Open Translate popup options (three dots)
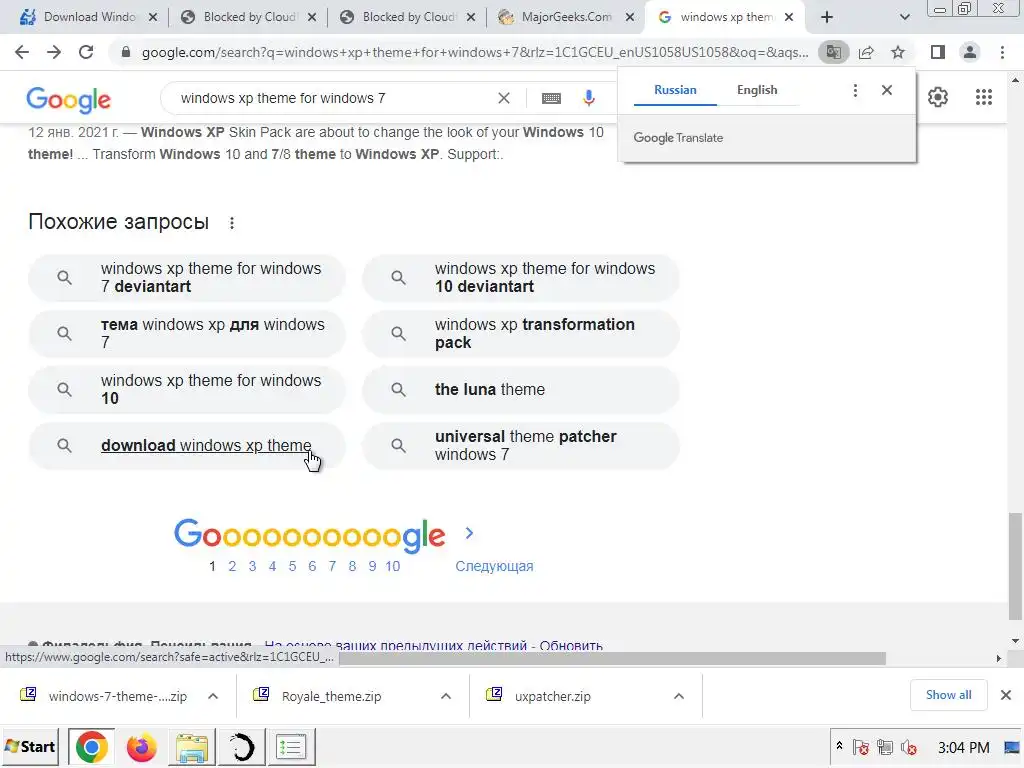Image resolution: width=1024 pixels, height=768 pixels. click(x=855, y=90)
